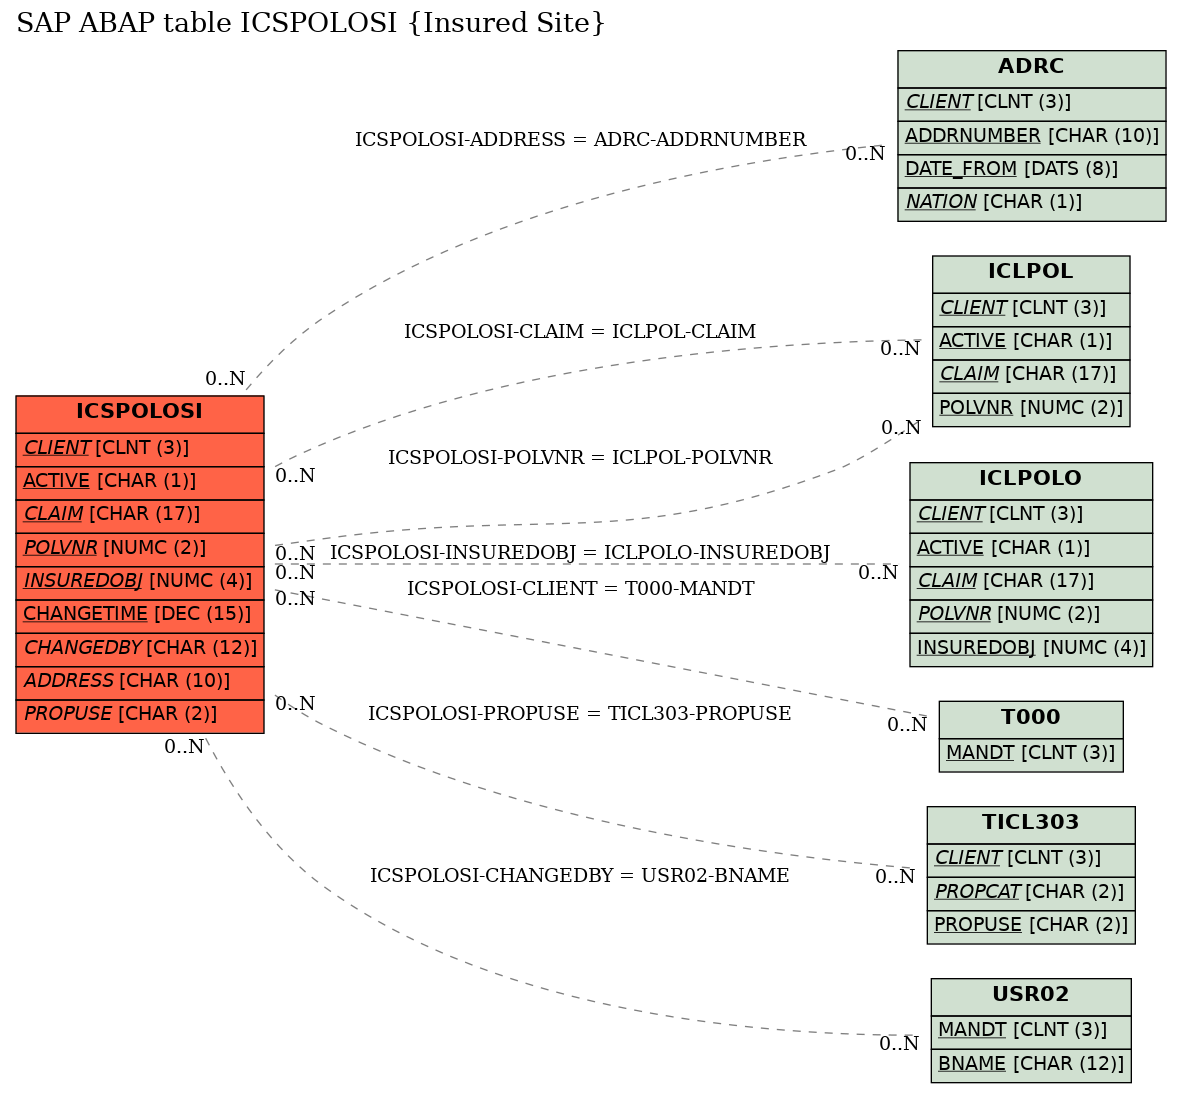The height and width of the screenshot is (1093, 1181).
Task: Open the USR02 table header
Action: click(x=1030, y=997)
